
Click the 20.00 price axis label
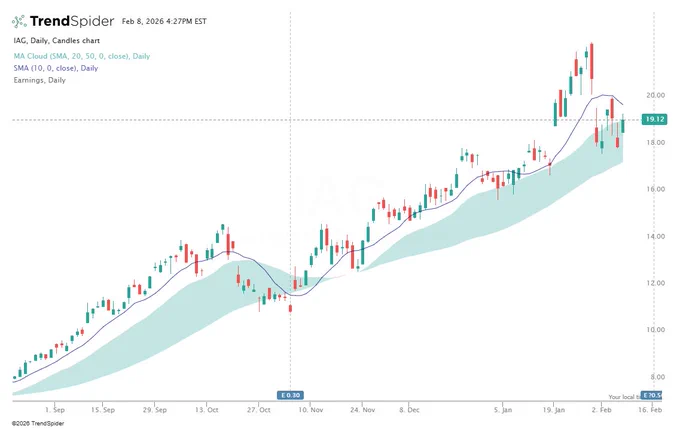(x=655, y=95)
